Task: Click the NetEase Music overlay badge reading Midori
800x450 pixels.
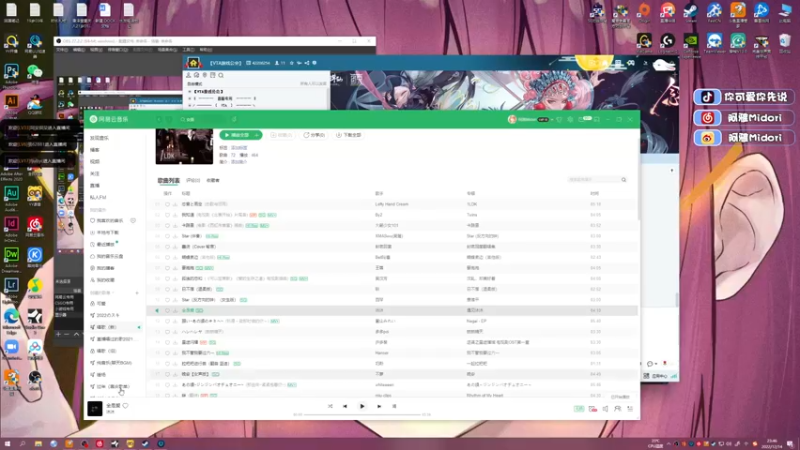Action: [743, 118]
